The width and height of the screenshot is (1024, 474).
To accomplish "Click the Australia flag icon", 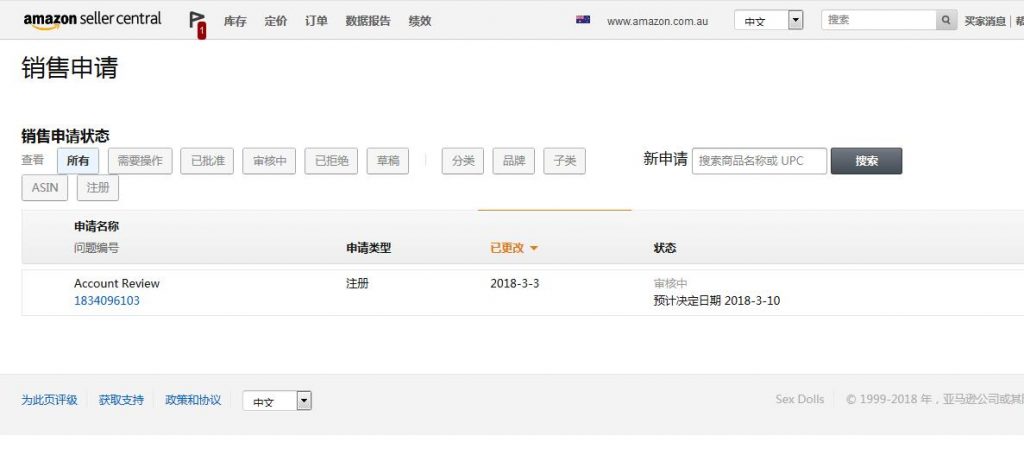I will 583,20.
